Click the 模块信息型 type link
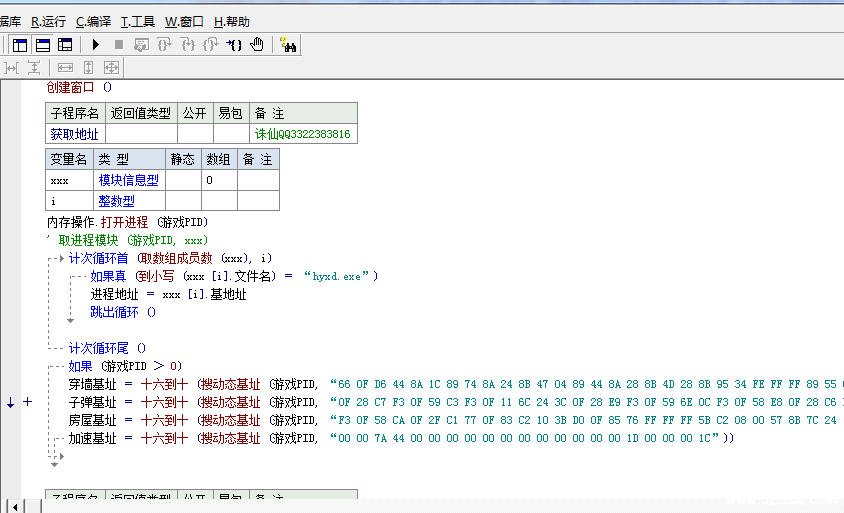 click(128, 181)
